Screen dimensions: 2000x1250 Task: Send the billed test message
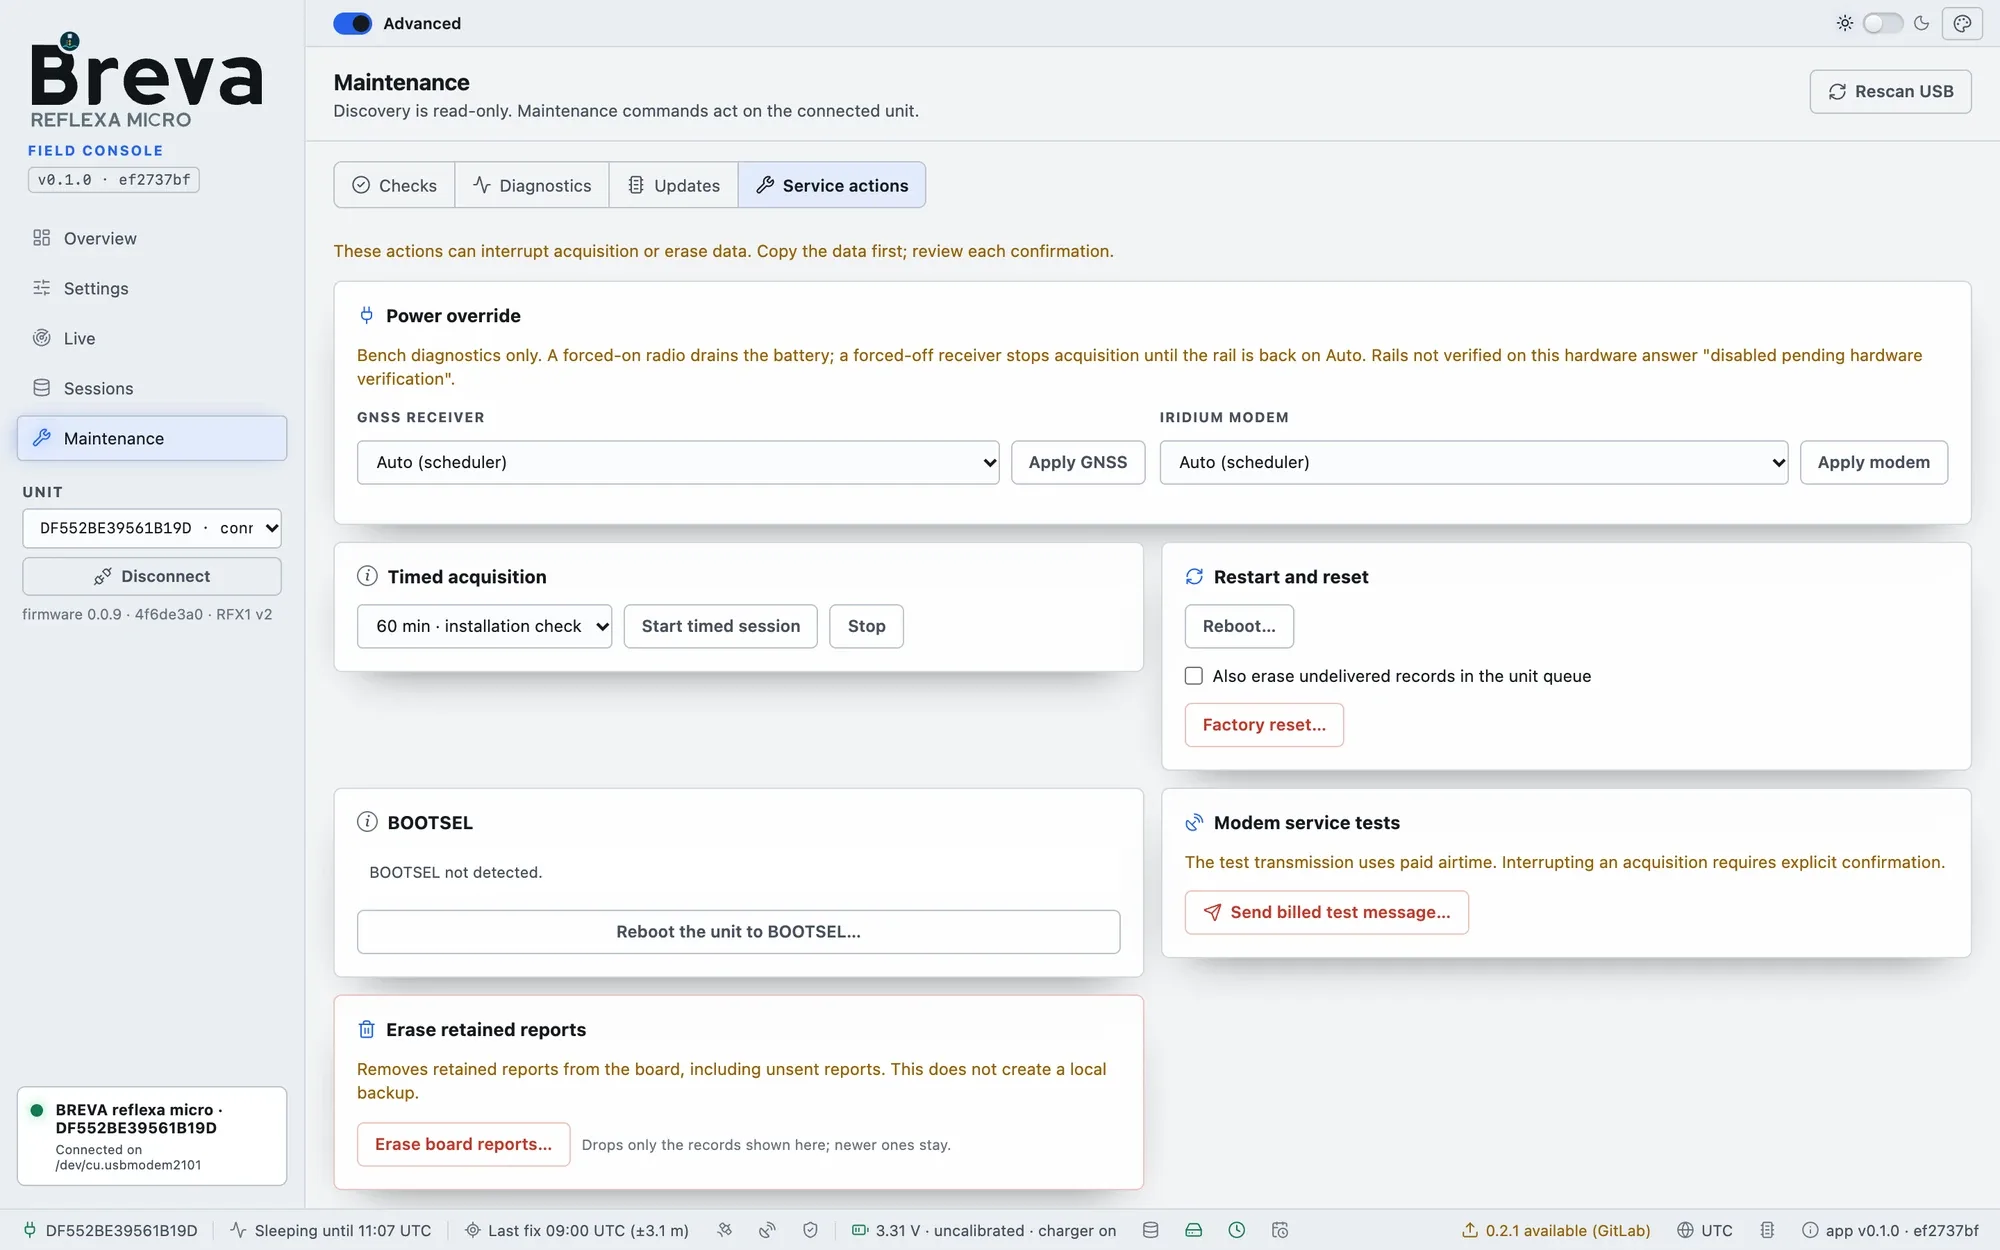(x=1327, y=912)
